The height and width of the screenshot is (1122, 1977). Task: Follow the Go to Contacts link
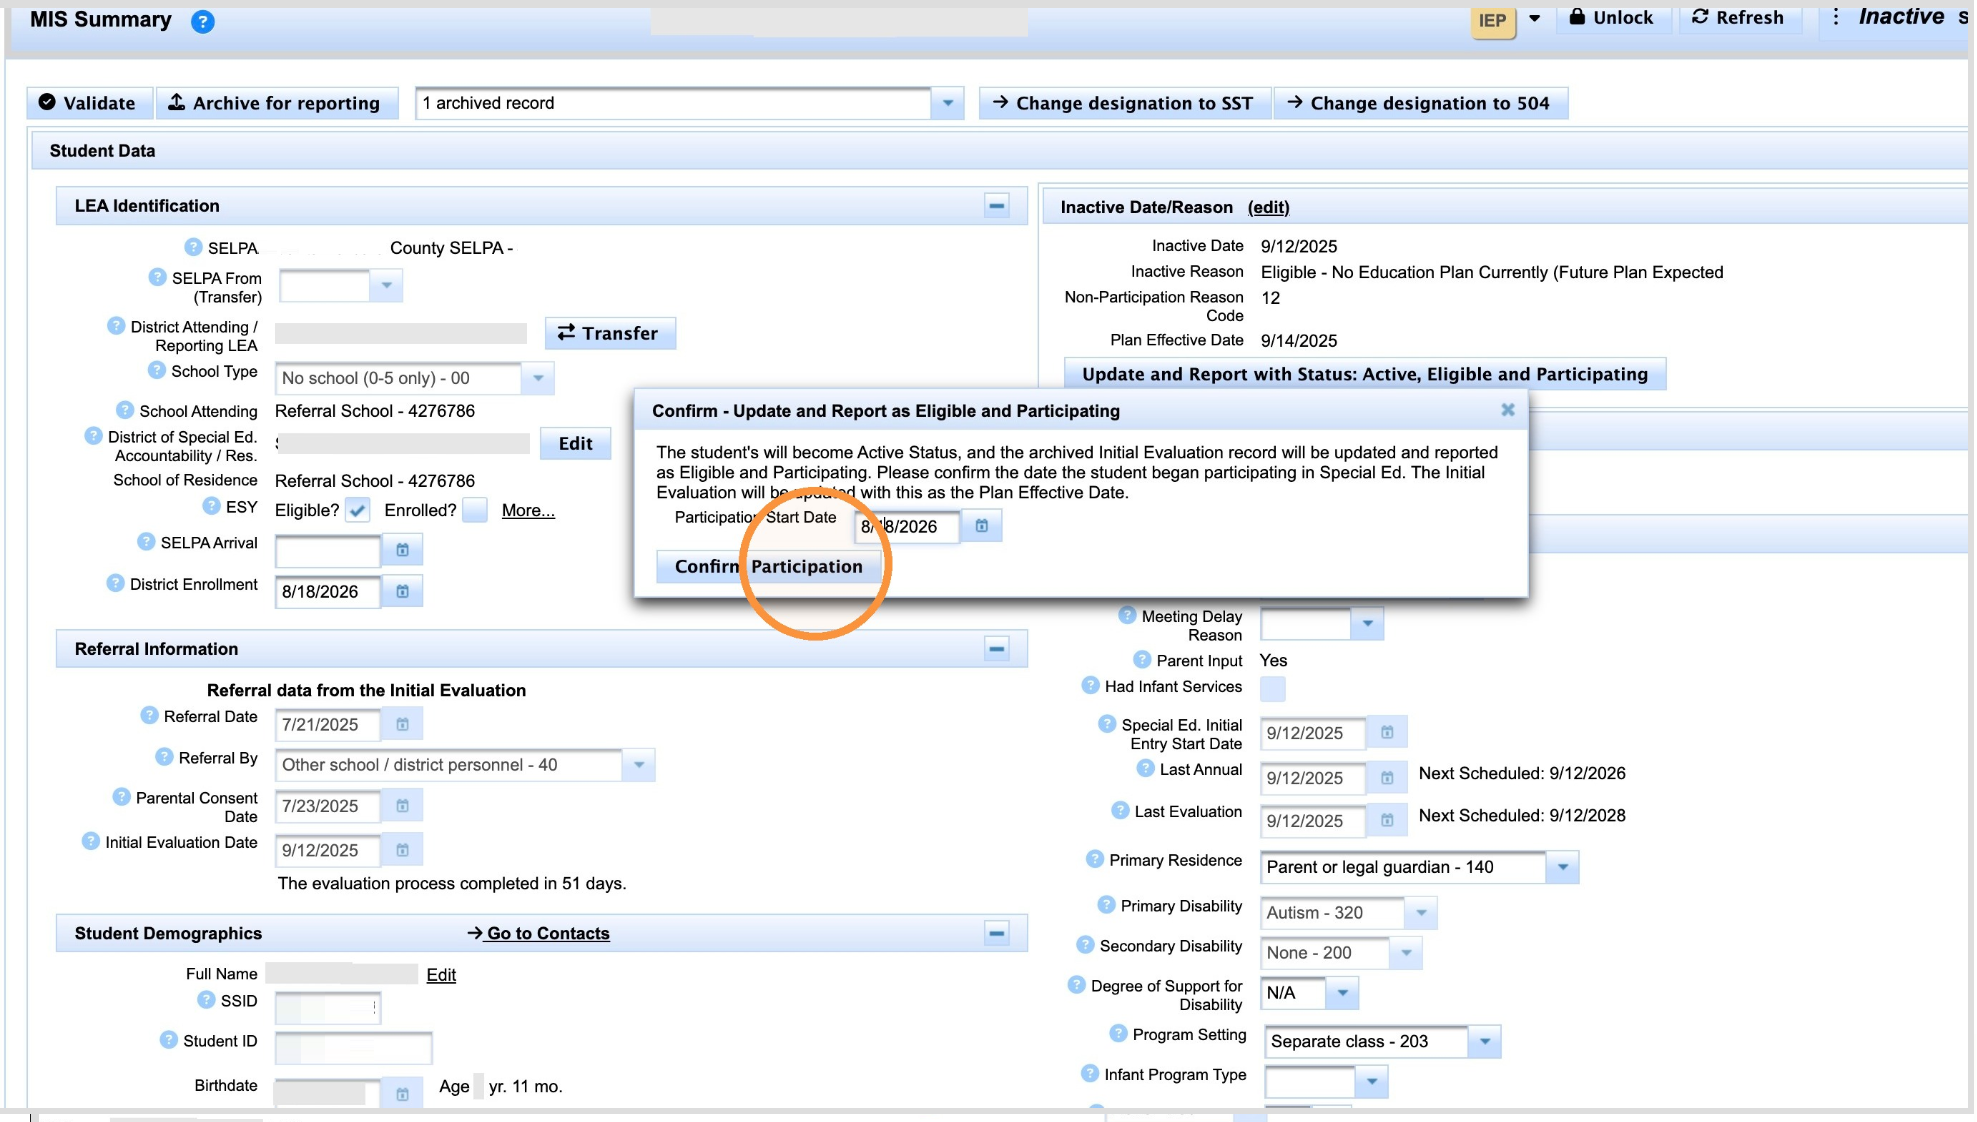point(538,933)
